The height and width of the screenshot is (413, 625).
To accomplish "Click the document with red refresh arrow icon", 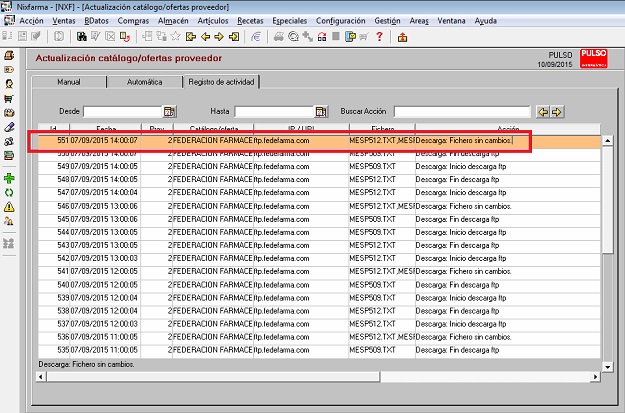I will (125, 37).
